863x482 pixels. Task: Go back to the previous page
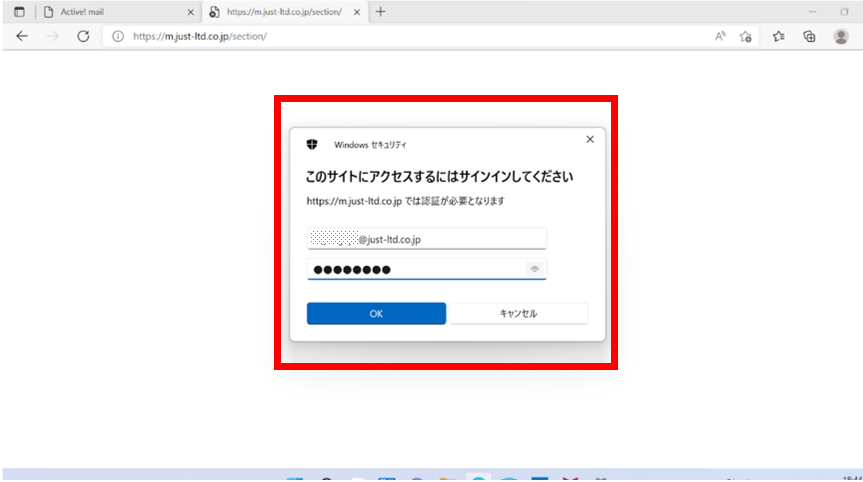click(22, 36)
